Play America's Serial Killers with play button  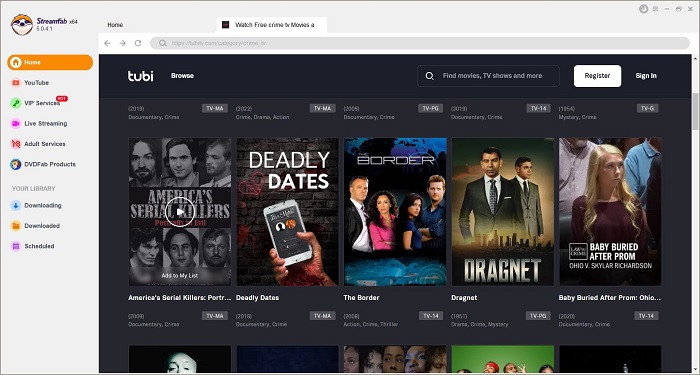[x=180, y=212]
